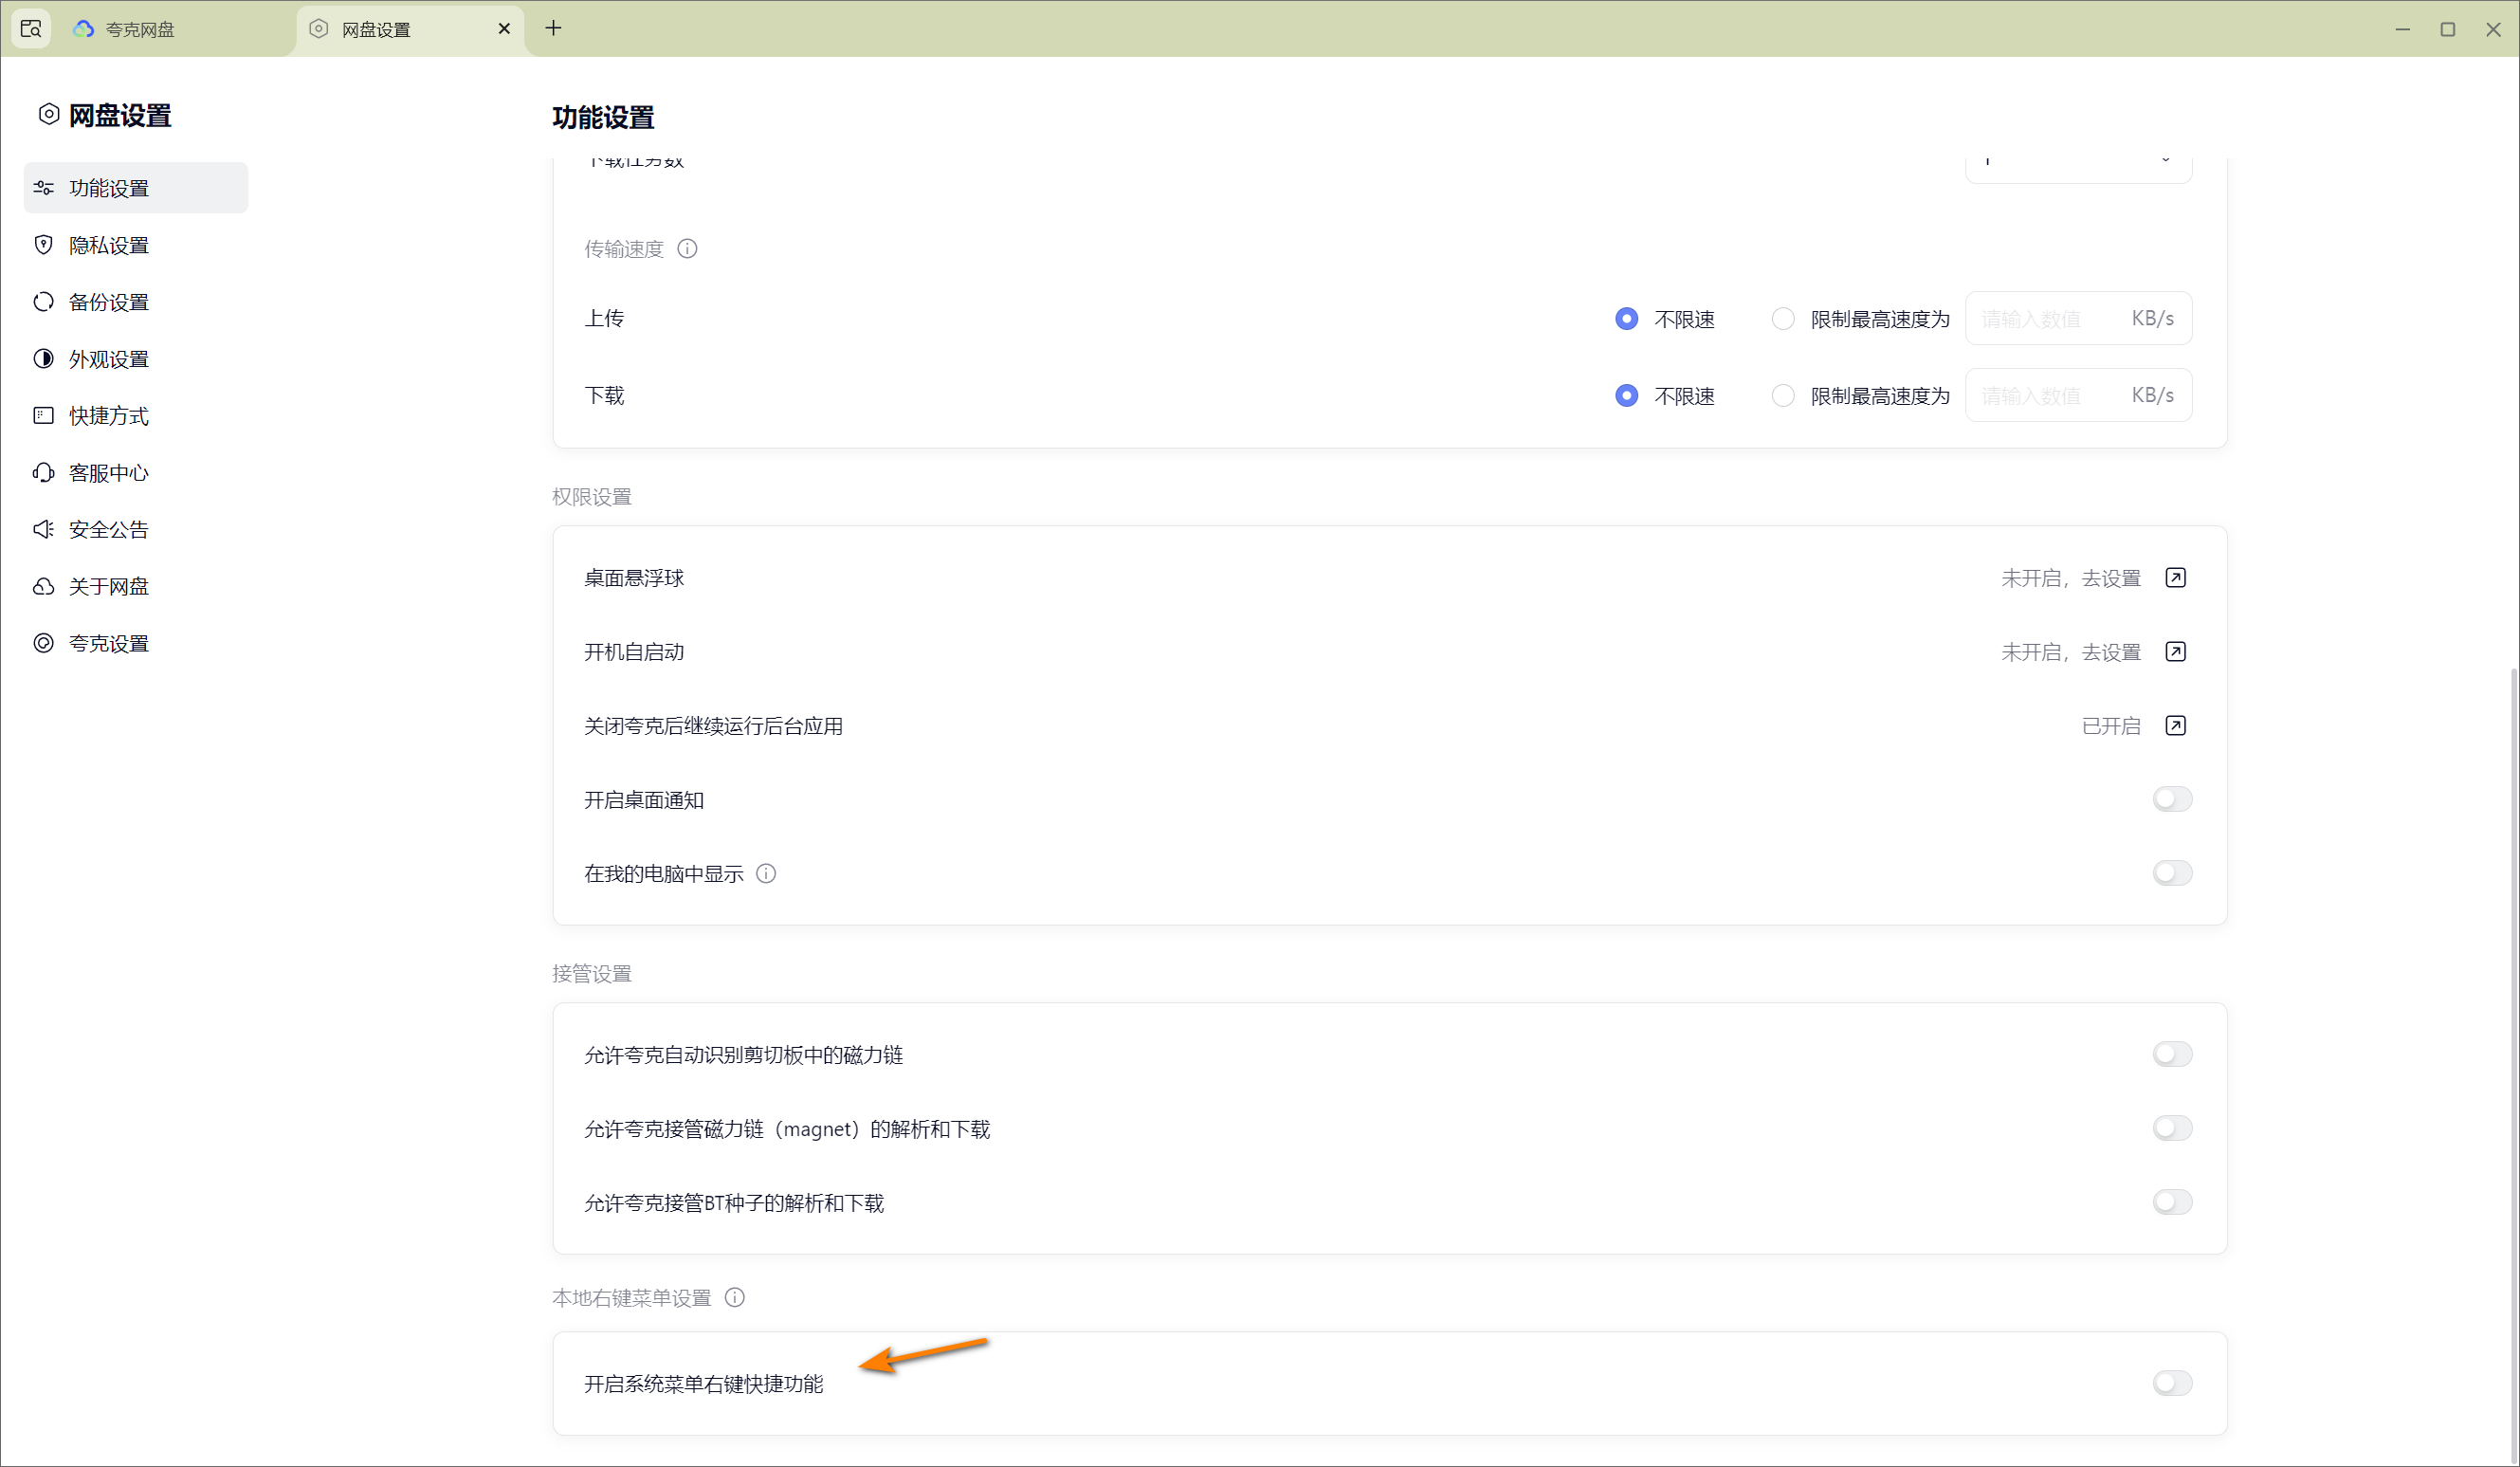The height and width of the screenshot is (1467, 2520).
Task: Open 桌面悬浮球 settings via external link icon
Action: 2175,577
